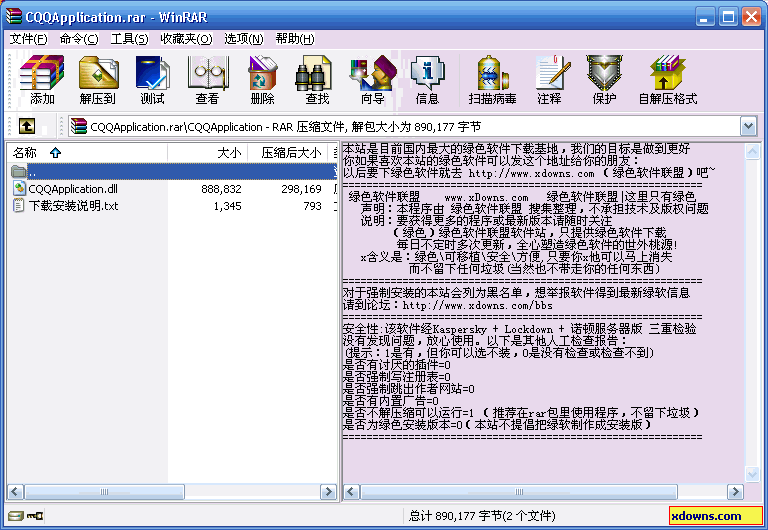Open the 帮助(H) menu

[x=294, y=39]
